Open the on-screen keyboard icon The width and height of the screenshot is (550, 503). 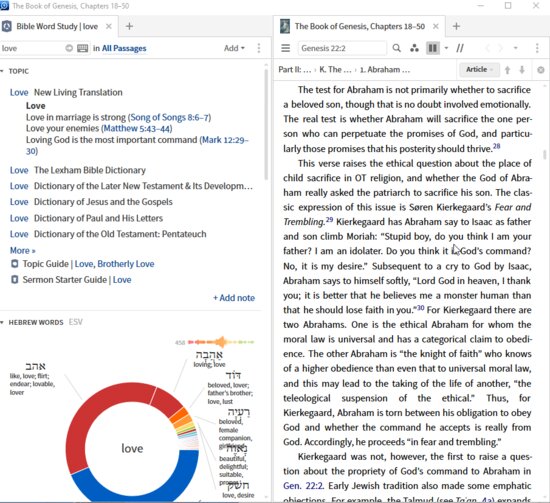click(x=82, y=48)
